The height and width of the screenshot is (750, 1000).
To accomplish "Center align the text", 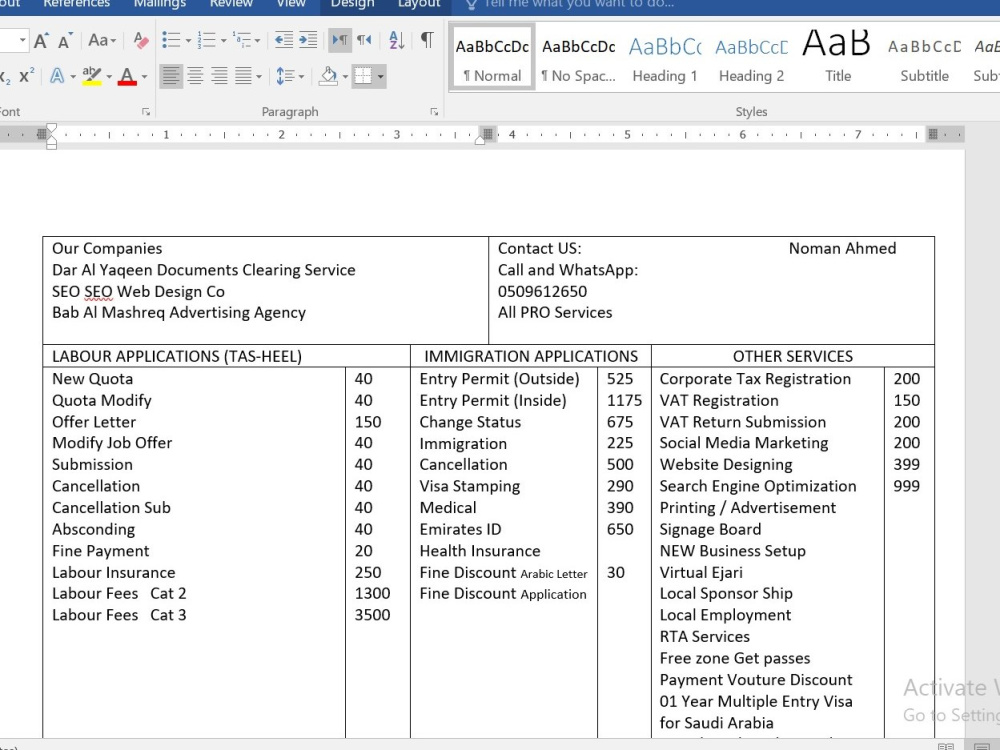I will click(x=195, y=77).
